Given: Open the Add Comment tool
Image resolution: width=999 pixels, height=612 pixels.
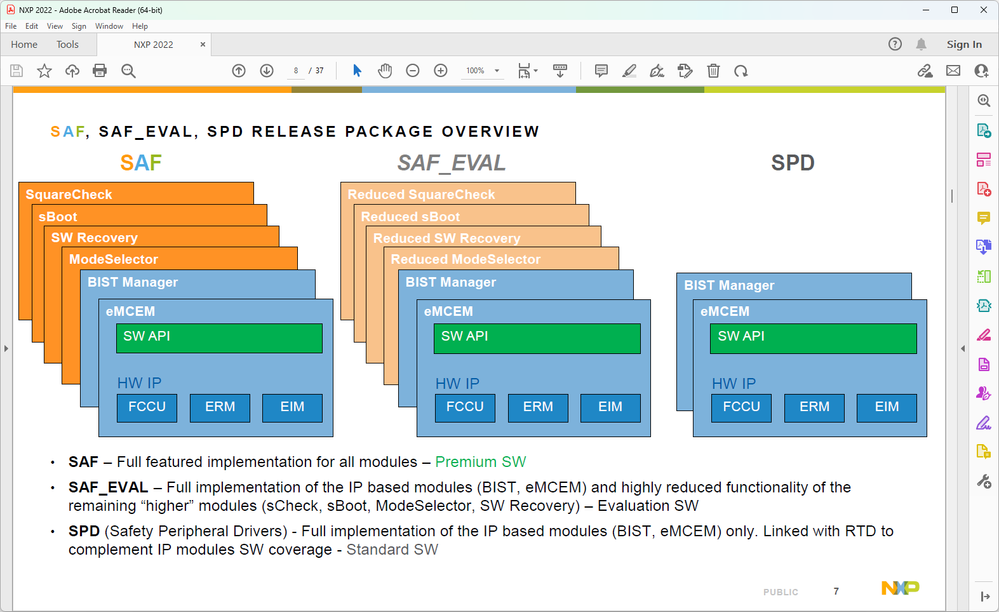Looking at the screenshot, I should click(600, 70).
